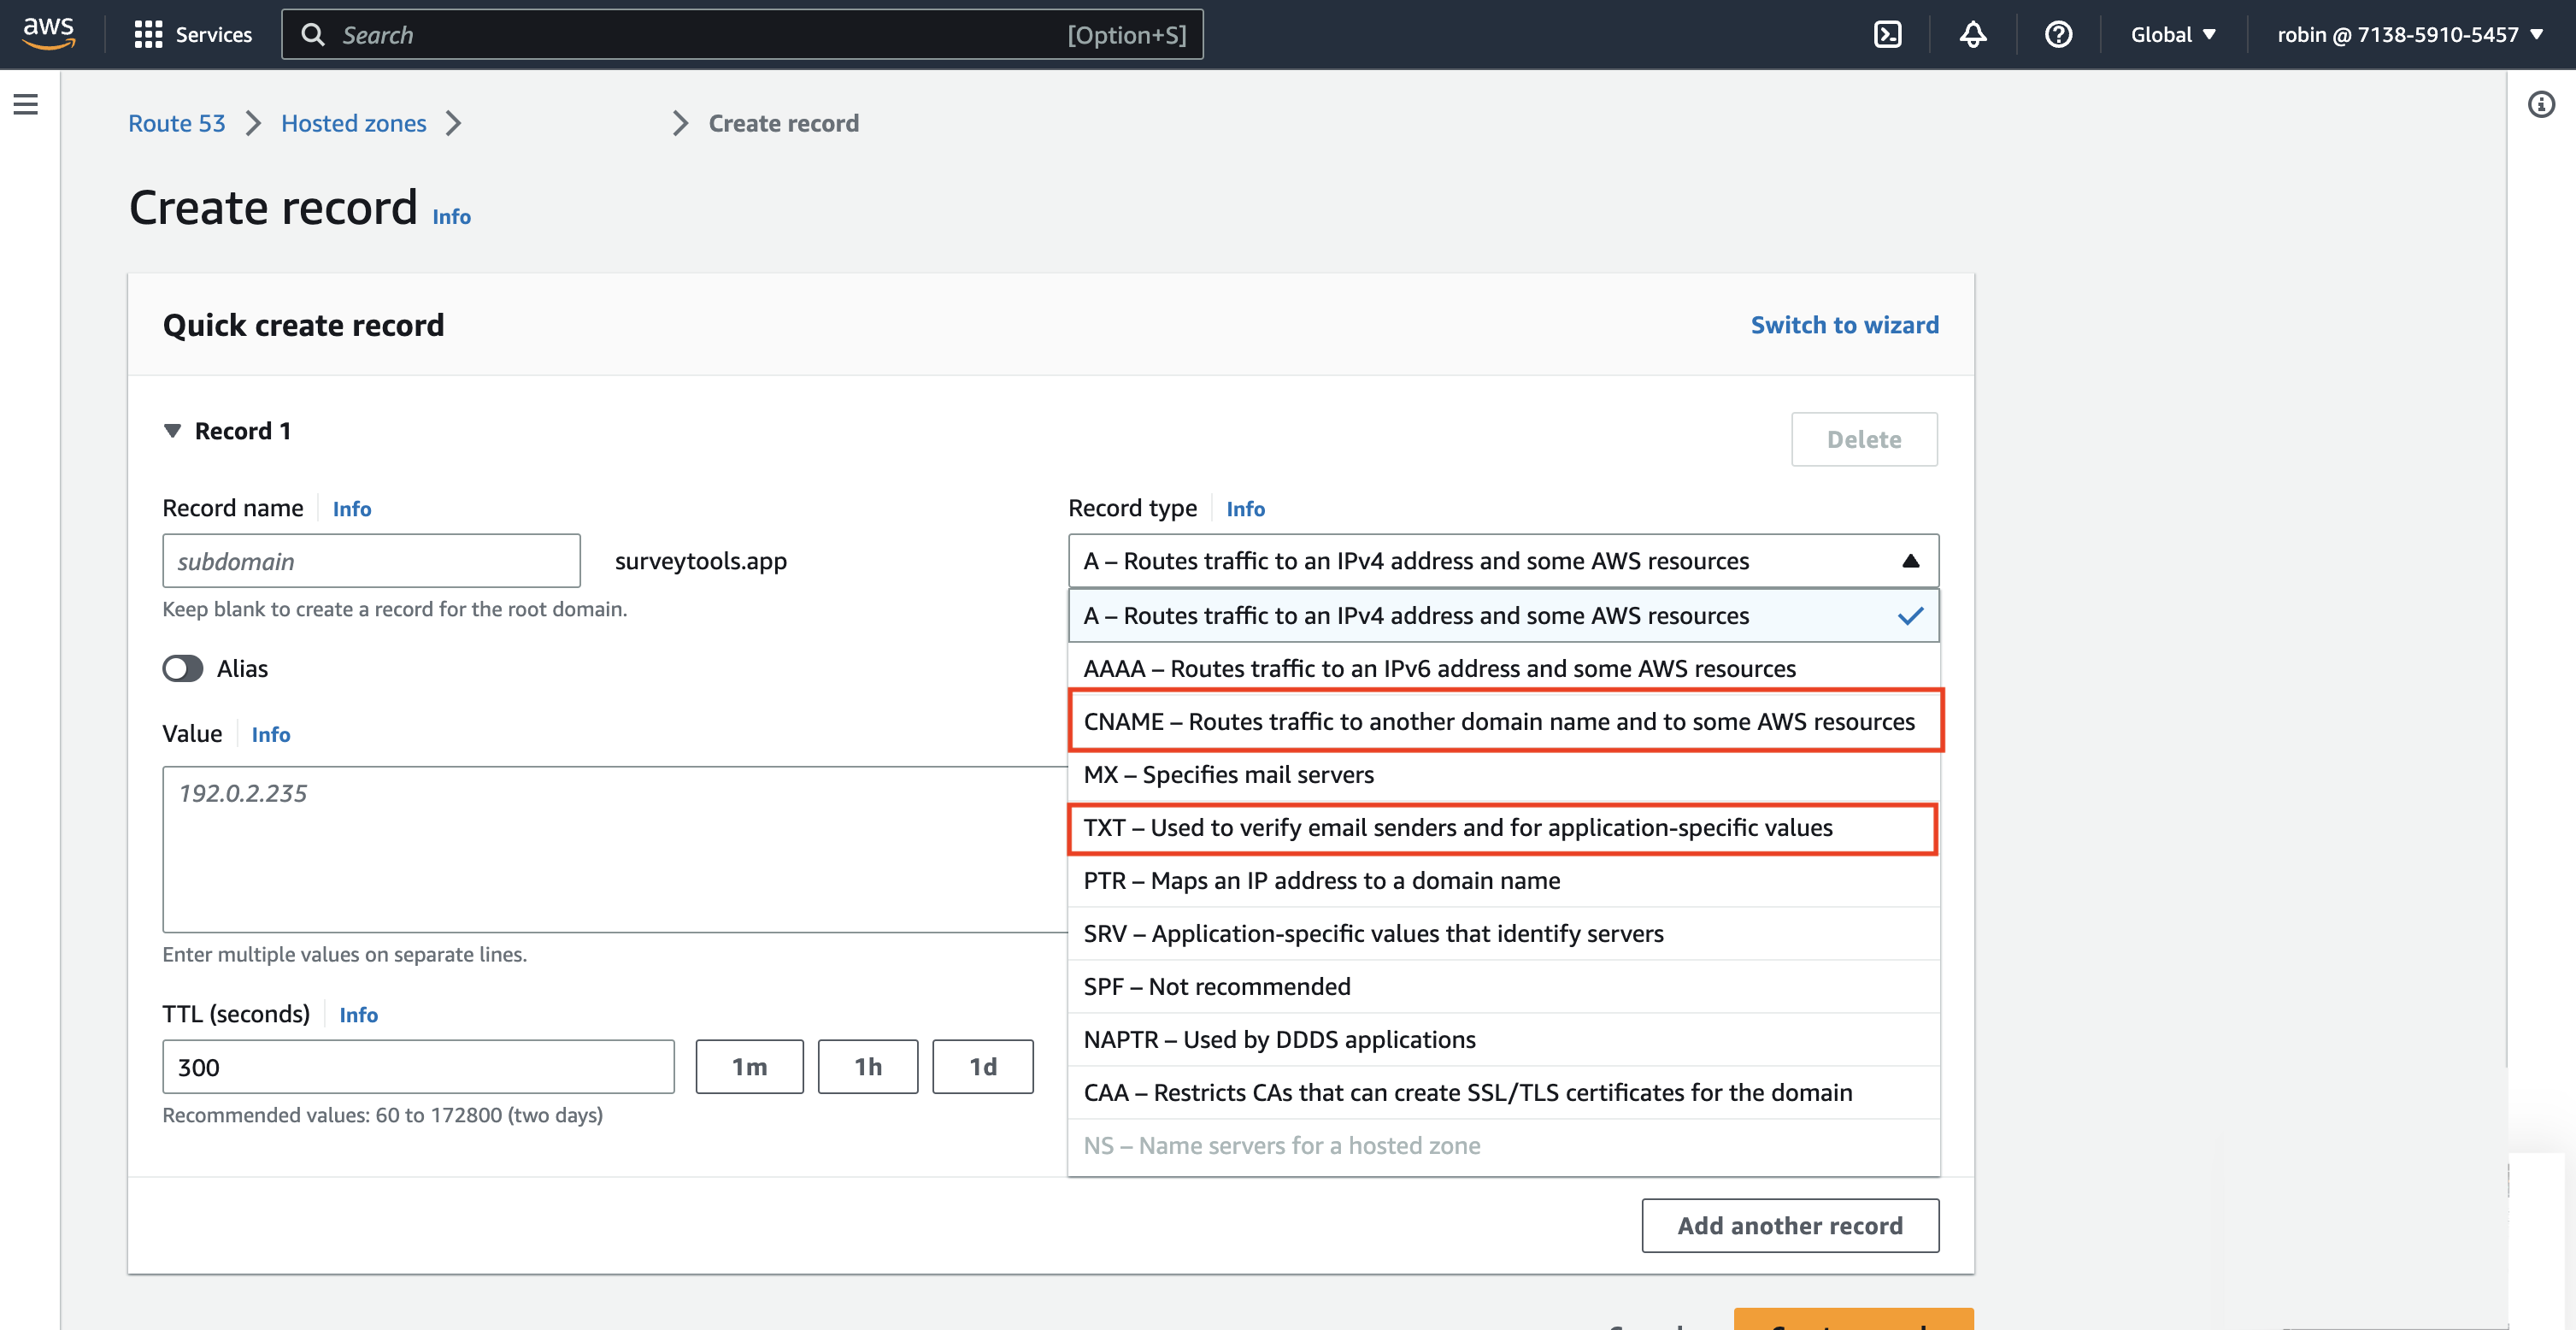Select CNAME record type option

coord(1498,721)
